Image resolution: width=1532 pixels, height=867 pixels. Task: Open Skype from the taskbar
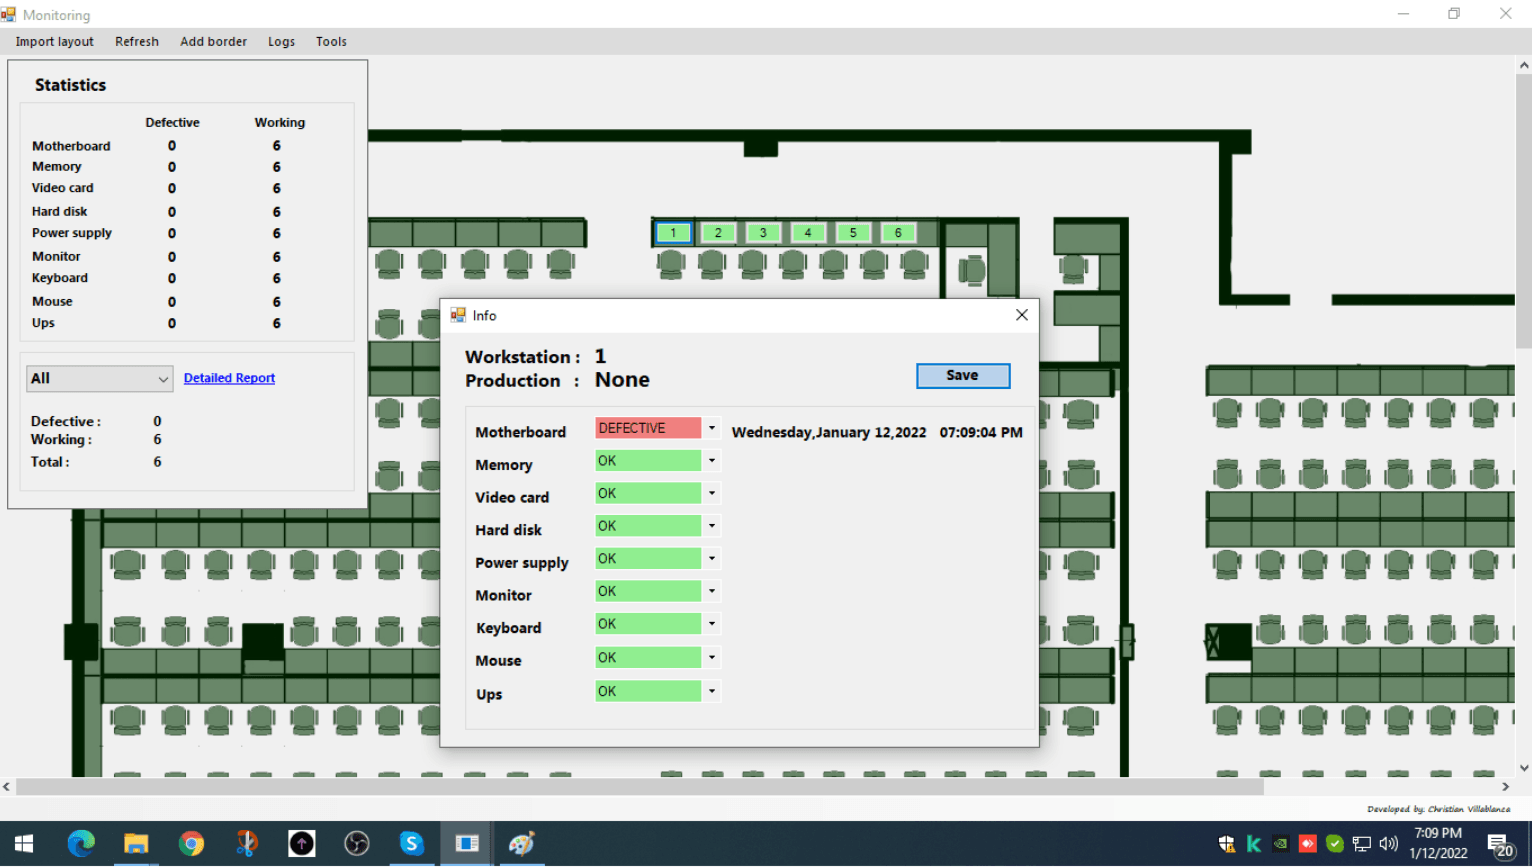tap(411, 843)
